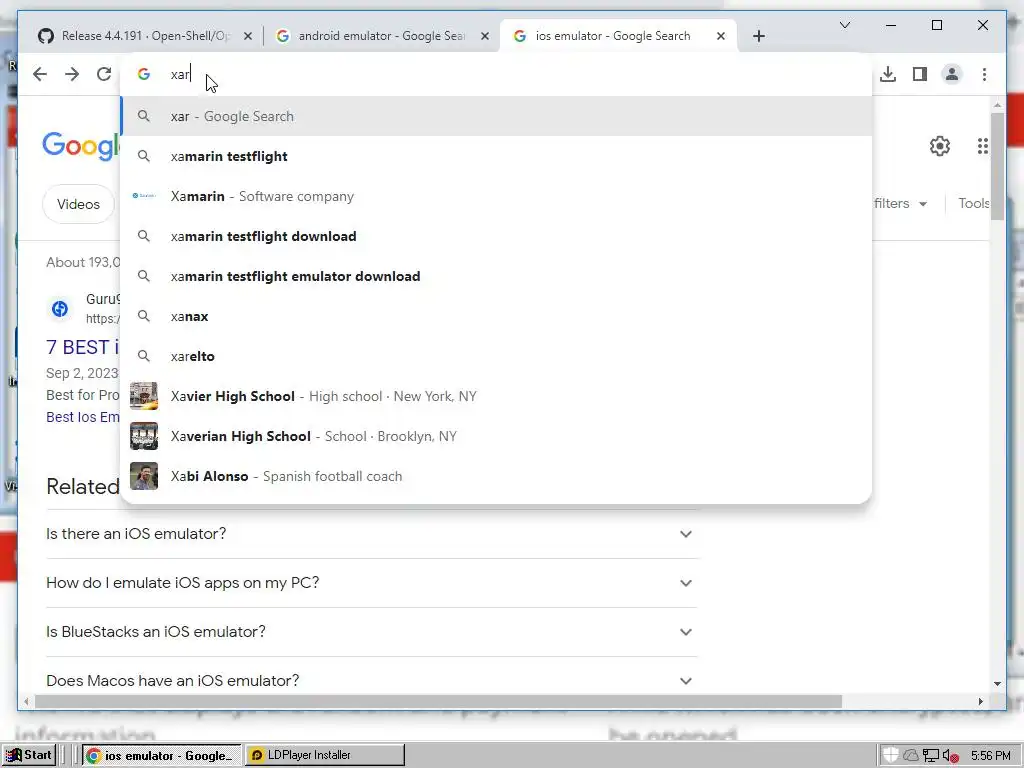Close the Open-Shell release tab

tap(248, 36)
